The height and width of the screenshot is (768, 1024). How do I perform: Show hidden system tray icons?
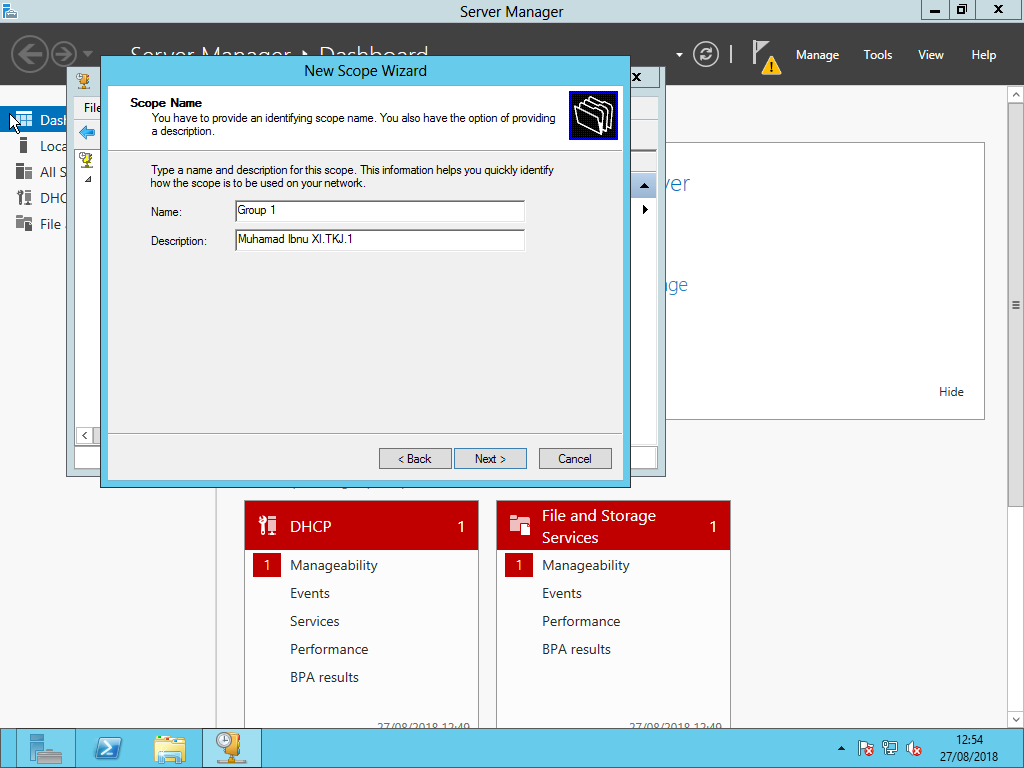pos(841,748)
